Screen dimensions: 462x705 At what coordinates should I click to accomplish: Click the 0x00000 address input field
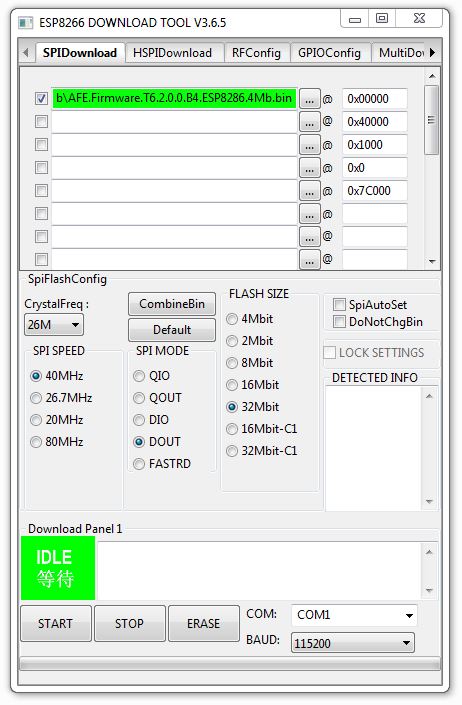click(x=375, y=99)
